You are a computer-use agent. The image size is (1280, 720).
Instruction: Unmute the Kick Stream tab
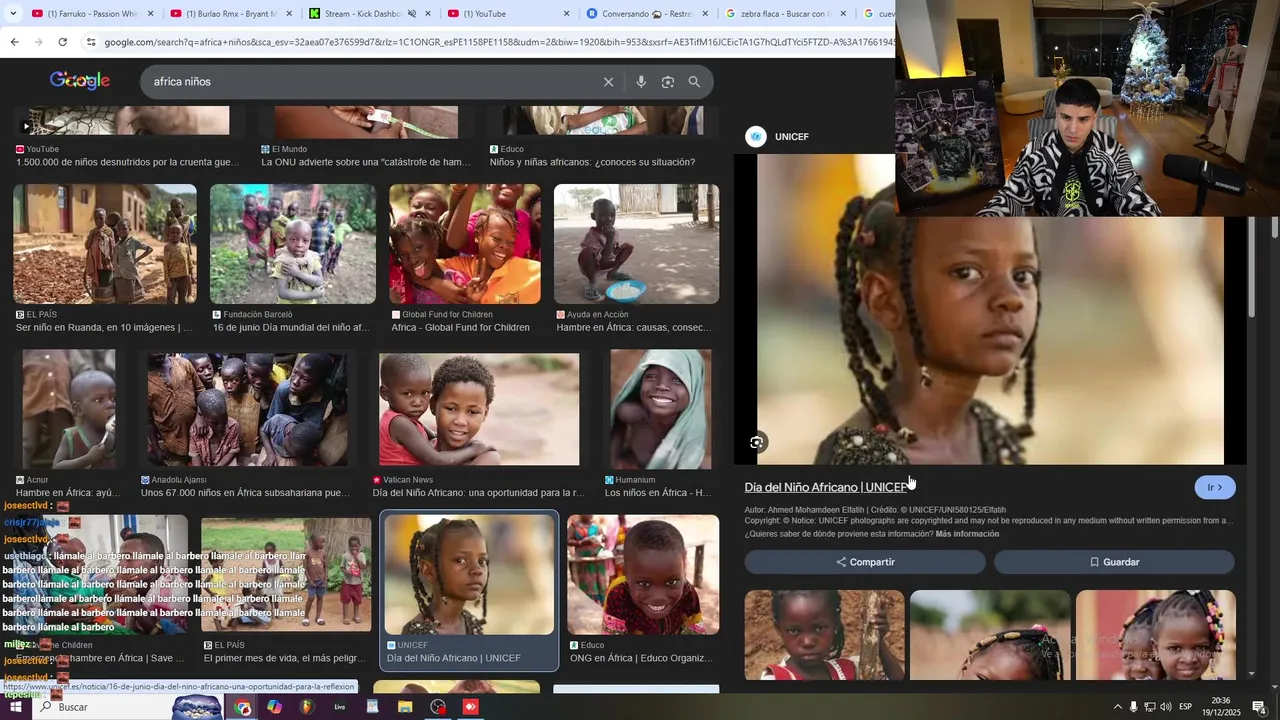tap(412, 14)
